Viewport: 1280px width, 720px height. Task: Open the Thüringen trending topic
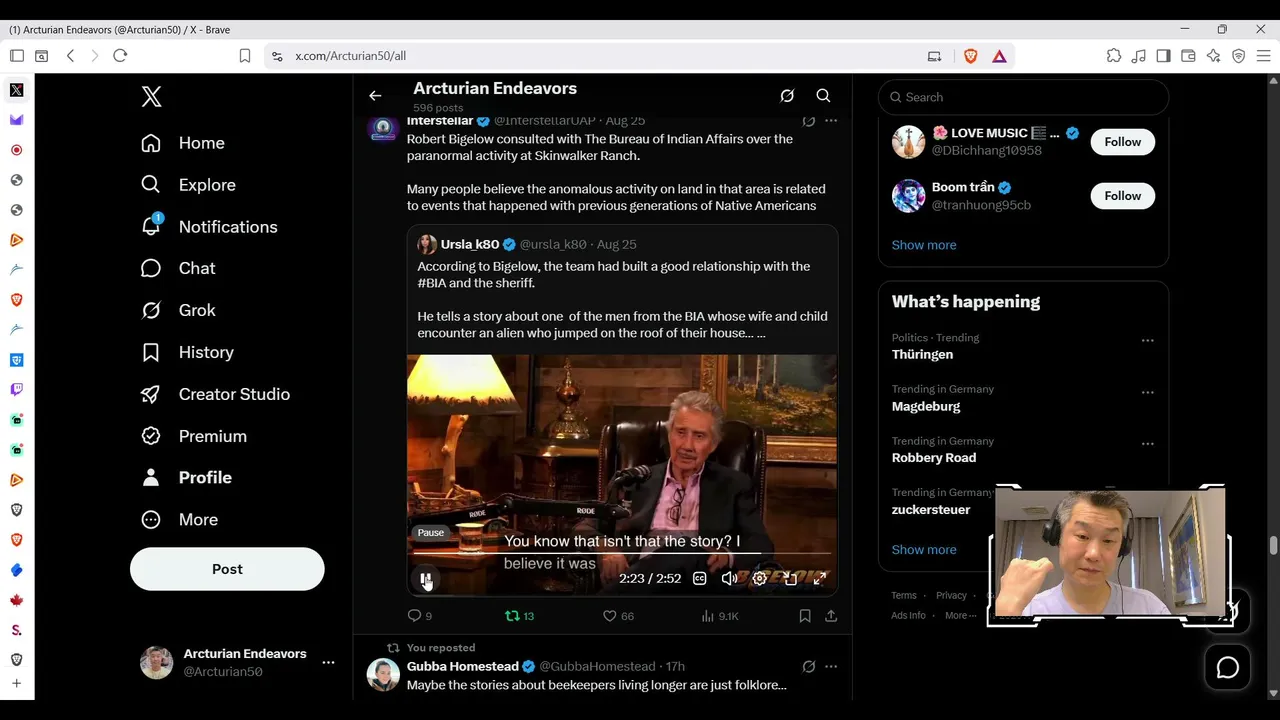click(x=922, y=355)
